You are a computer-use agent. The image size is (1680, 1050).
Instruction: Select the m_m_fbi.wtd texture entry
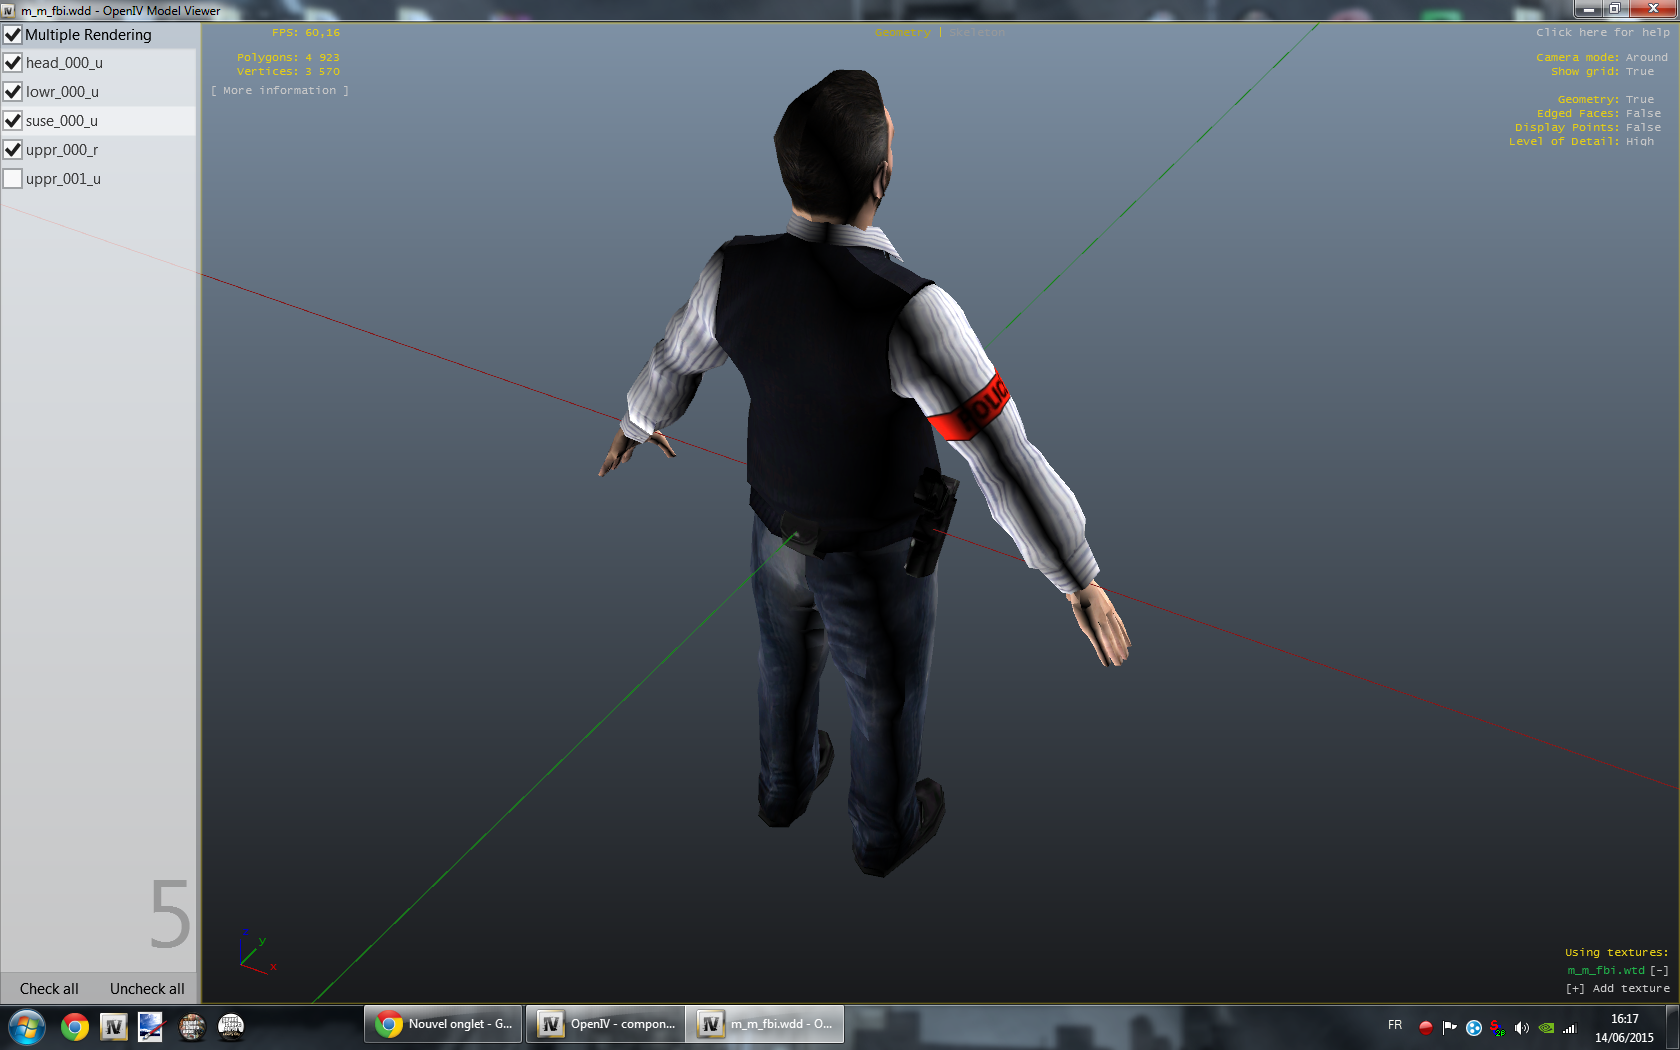[x=1606, y=970]
